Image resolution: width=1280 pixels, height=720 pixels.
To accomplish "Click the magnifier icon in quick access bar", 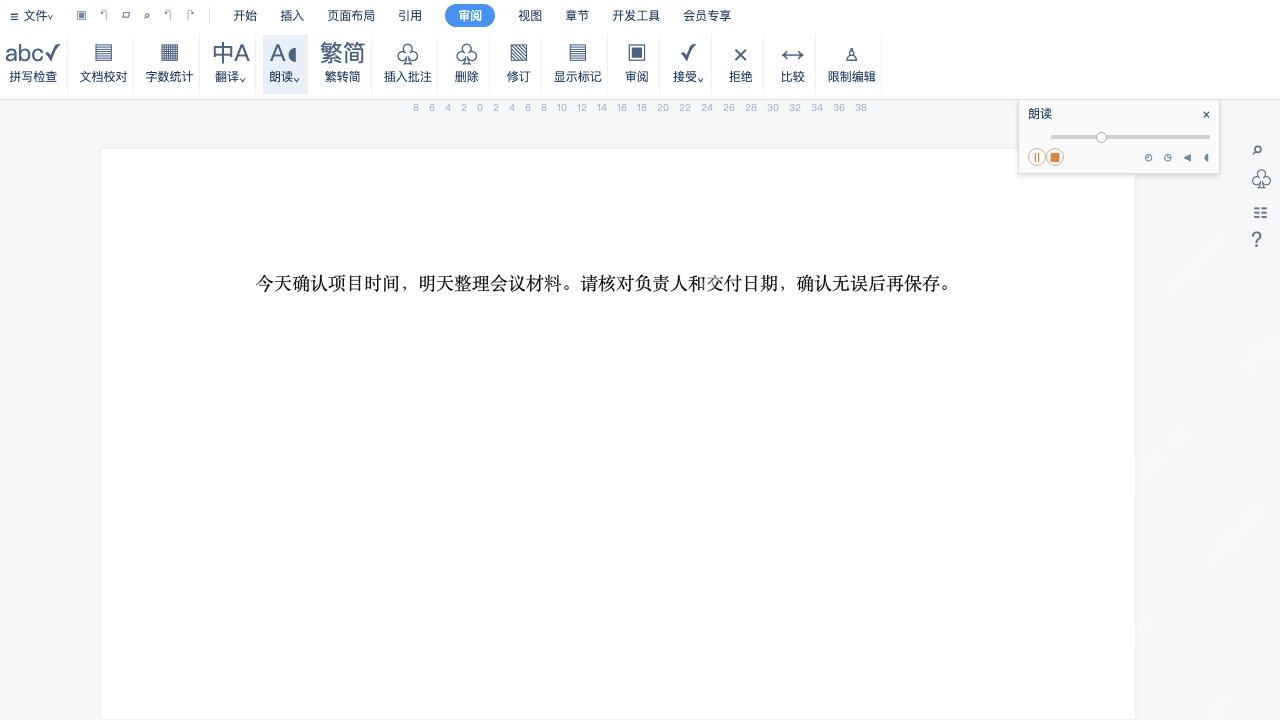I will pyautogui.click(x=147, y=16).
